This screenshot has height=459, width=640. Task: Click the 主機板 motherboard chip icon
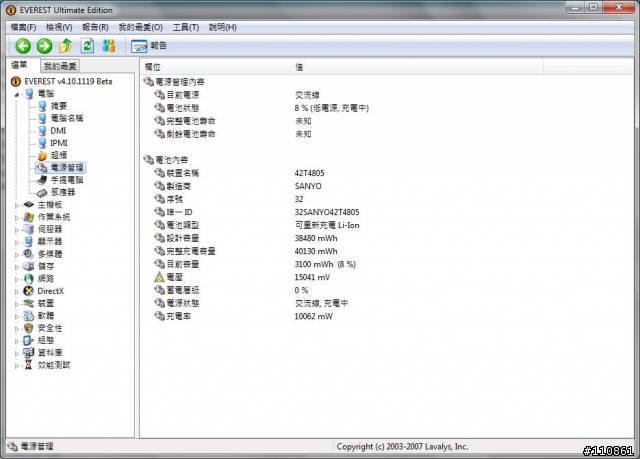pos(29,204)
